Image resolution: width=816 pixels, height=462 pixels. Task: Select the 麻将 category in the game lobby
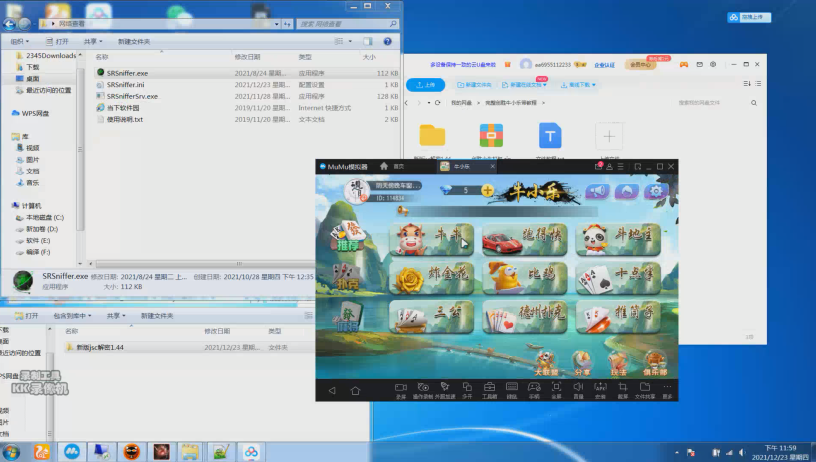[347, 316]
